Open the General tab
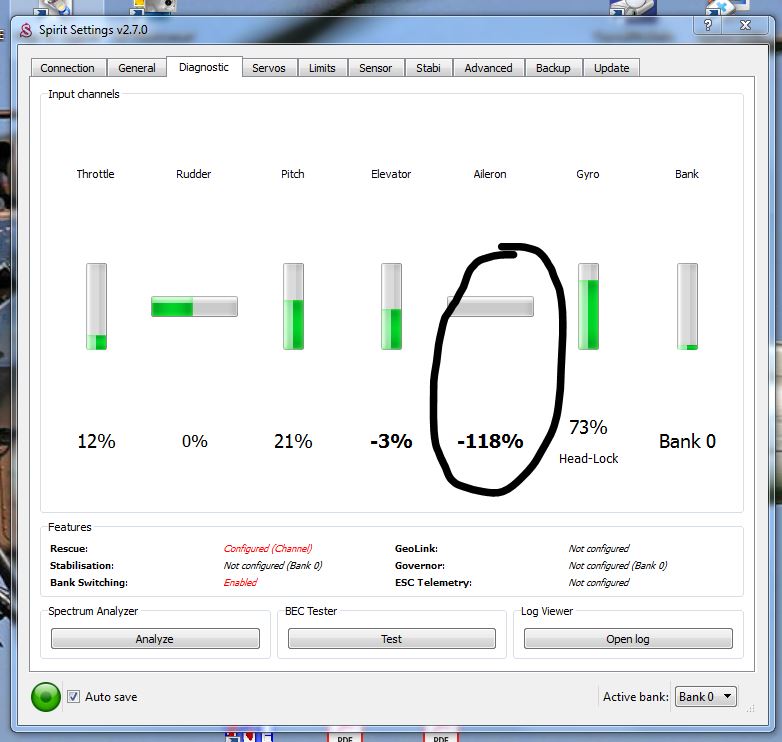 click(x=137, y=68)
